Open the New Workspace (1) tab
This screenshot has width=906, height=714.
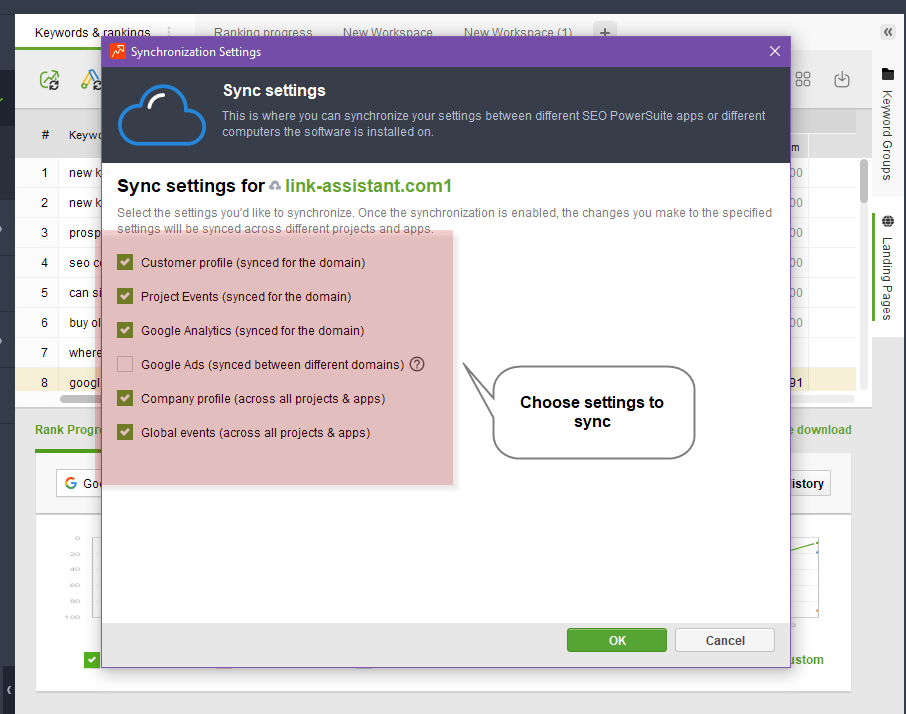tap(518, 32)
